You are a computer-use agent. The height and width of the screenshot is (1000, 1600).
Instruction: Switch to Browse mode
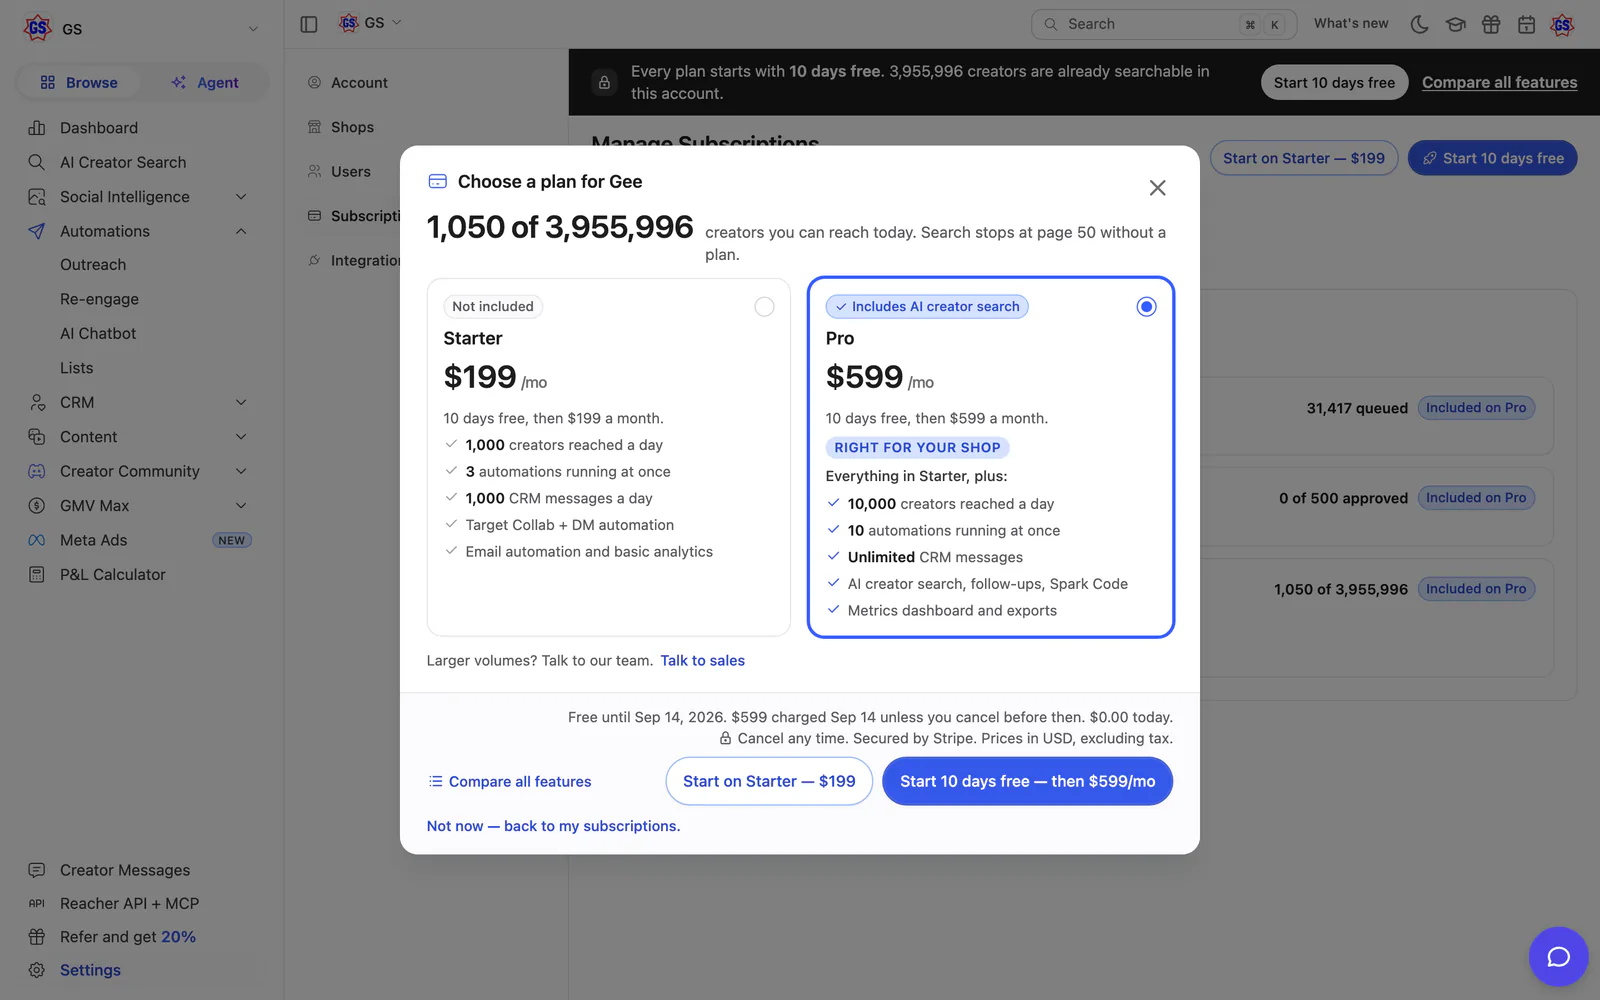79,83
